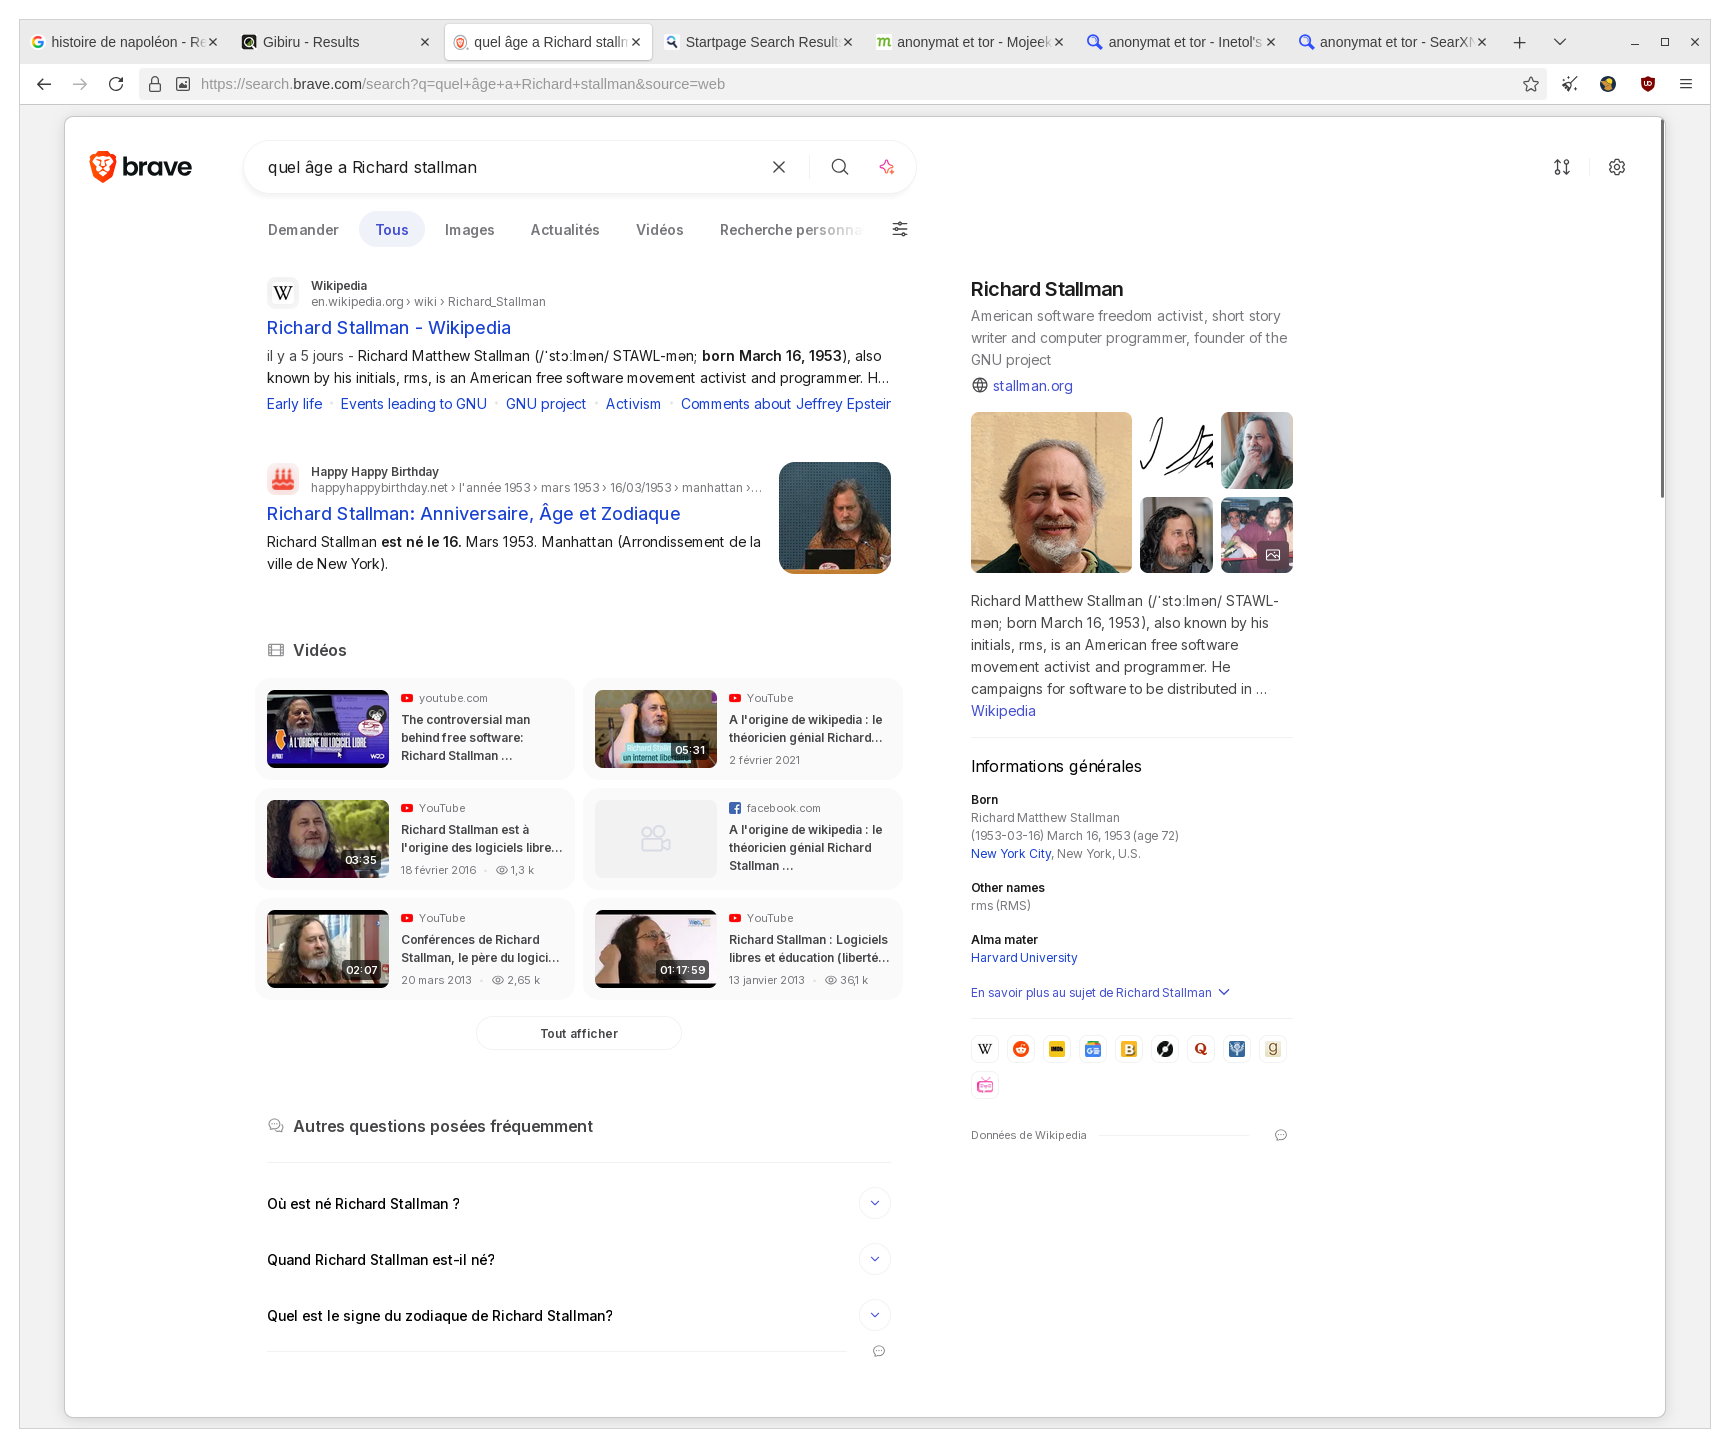
Task: Click the magnifying glass search icon
Action: coord(840,167)
